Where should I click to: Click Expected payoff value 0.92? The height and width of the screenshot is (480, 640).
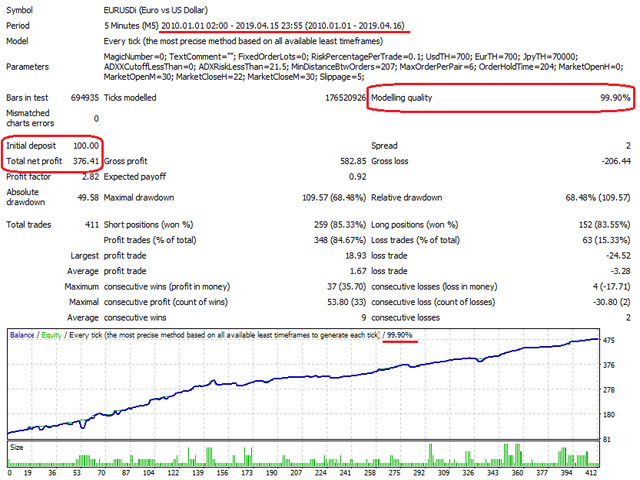click(x=358, y=177)
